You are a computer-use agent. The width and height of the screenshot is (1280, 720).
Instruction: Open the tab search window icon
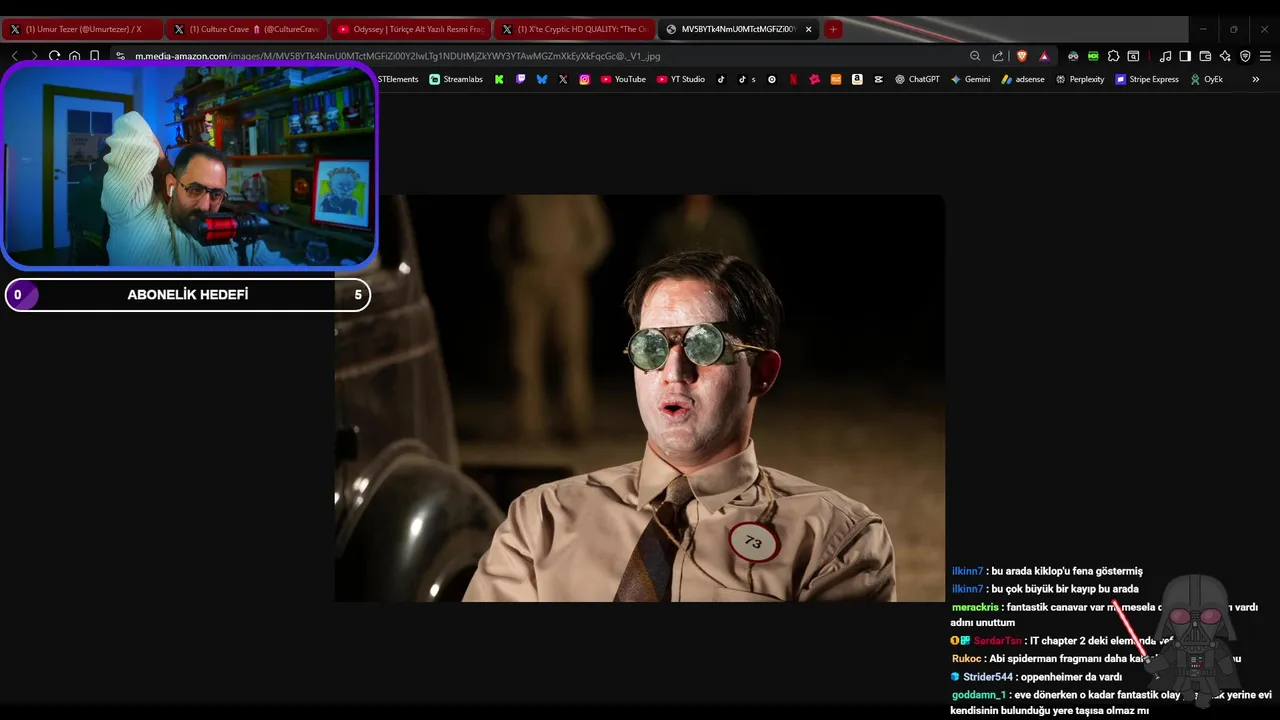point(1133,56)
